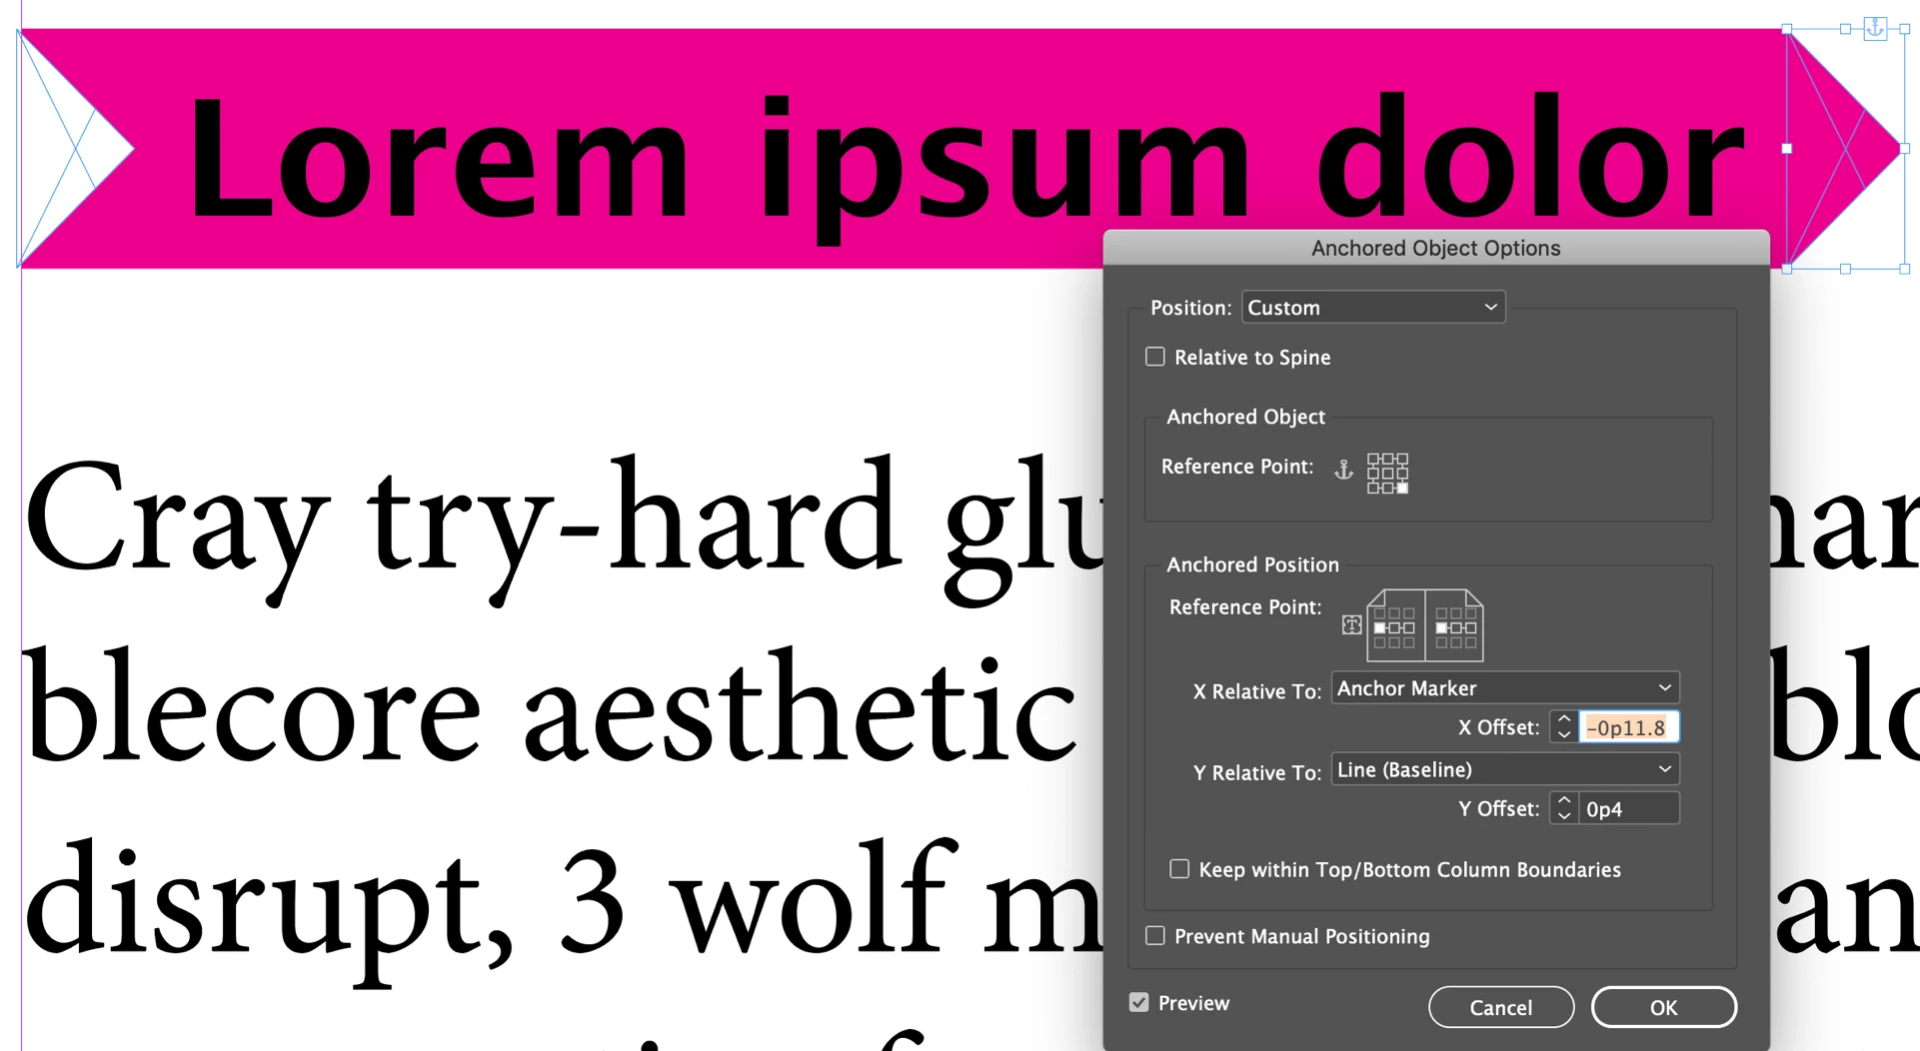Image resolution: width=1920 pixels, height=1051 pixels.
Task: Select top-center Anchored Object reference point
Action: [x=1388, y=459]
